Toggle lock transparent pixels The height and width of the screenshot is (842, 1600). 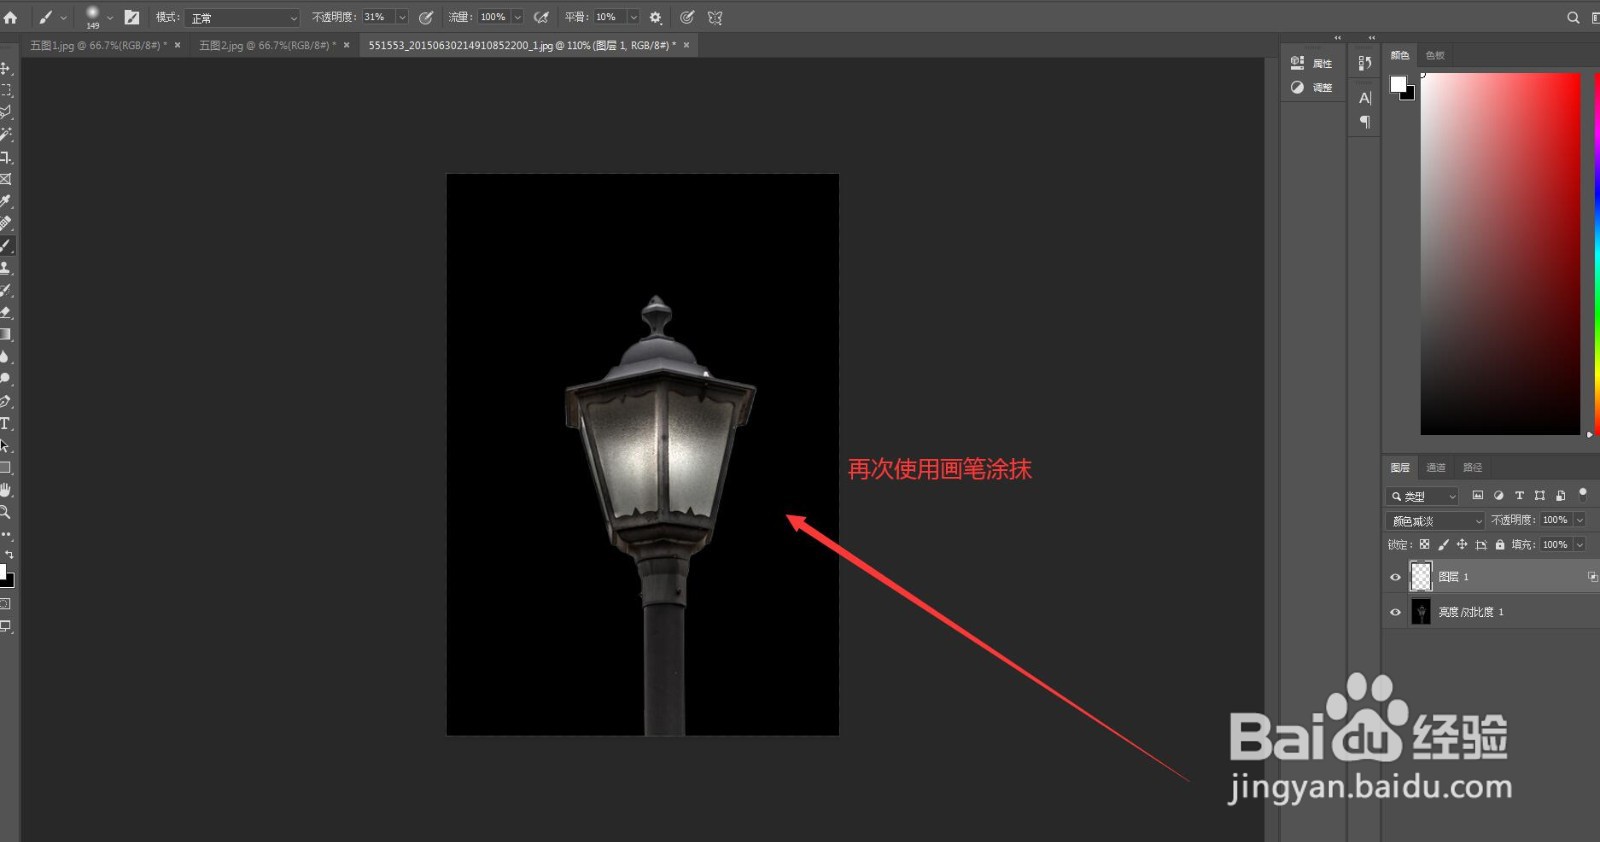(1424, 545)
